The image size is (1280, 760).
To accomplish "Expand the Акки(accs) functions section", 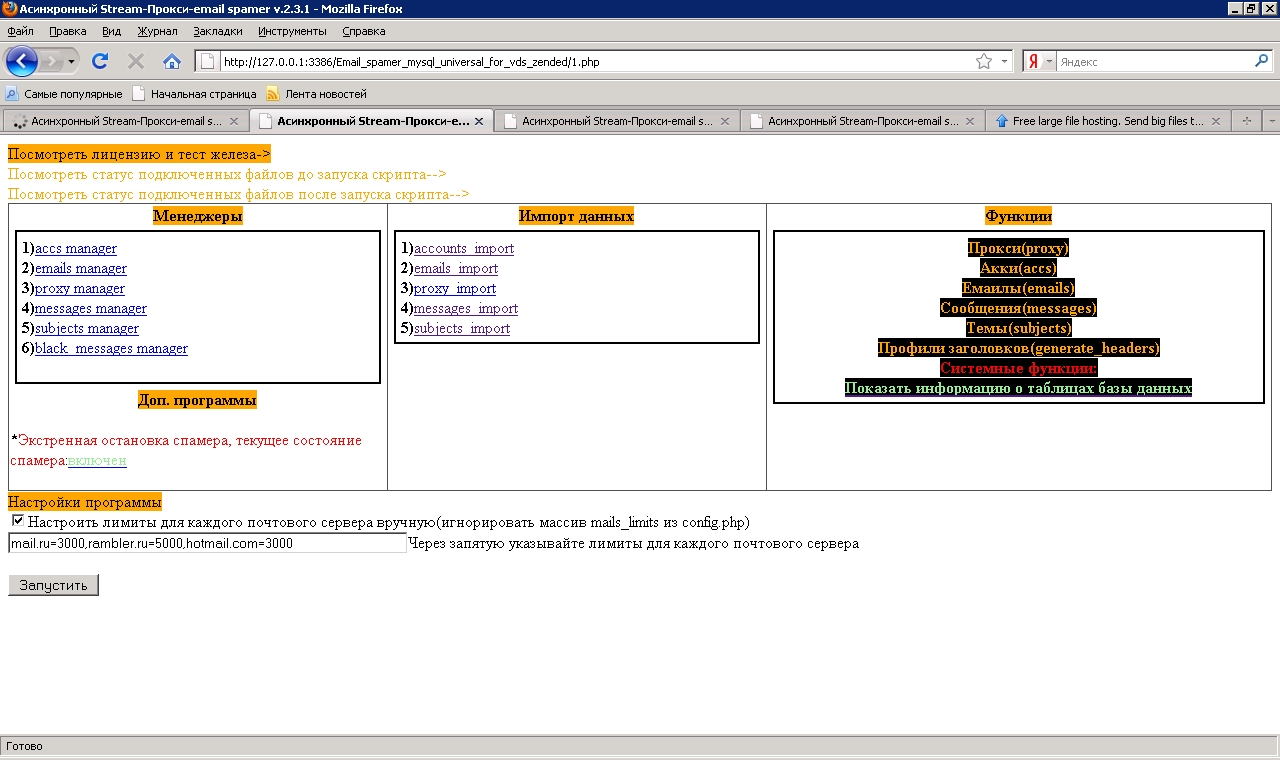I will click(1018, 268).
